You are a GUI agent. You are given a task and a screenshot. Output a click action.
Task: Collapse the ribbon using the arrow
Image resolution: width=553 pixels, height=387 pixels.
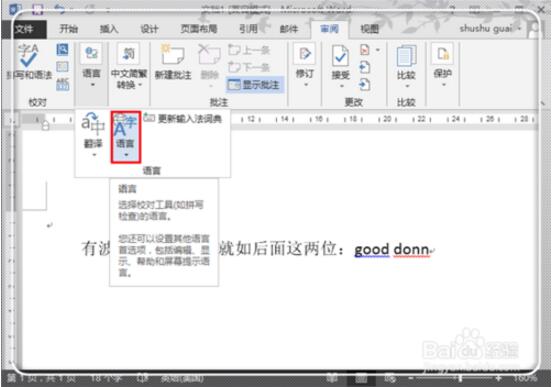tap(542, 103)
